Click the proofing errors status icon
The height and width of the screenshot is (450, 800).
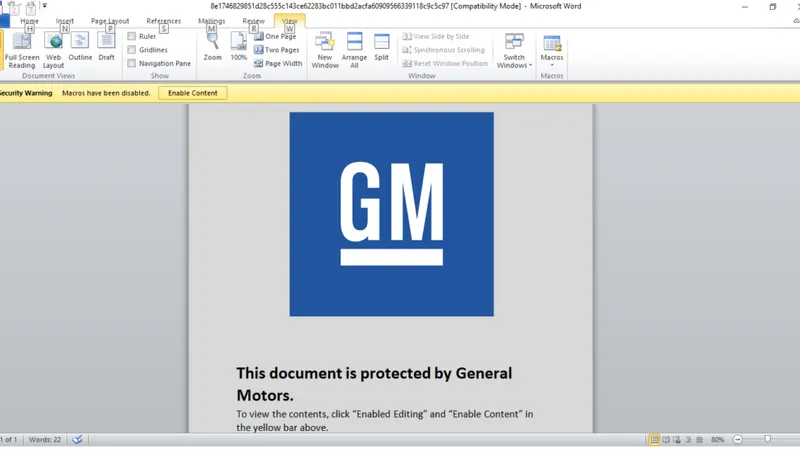[77, 439]
